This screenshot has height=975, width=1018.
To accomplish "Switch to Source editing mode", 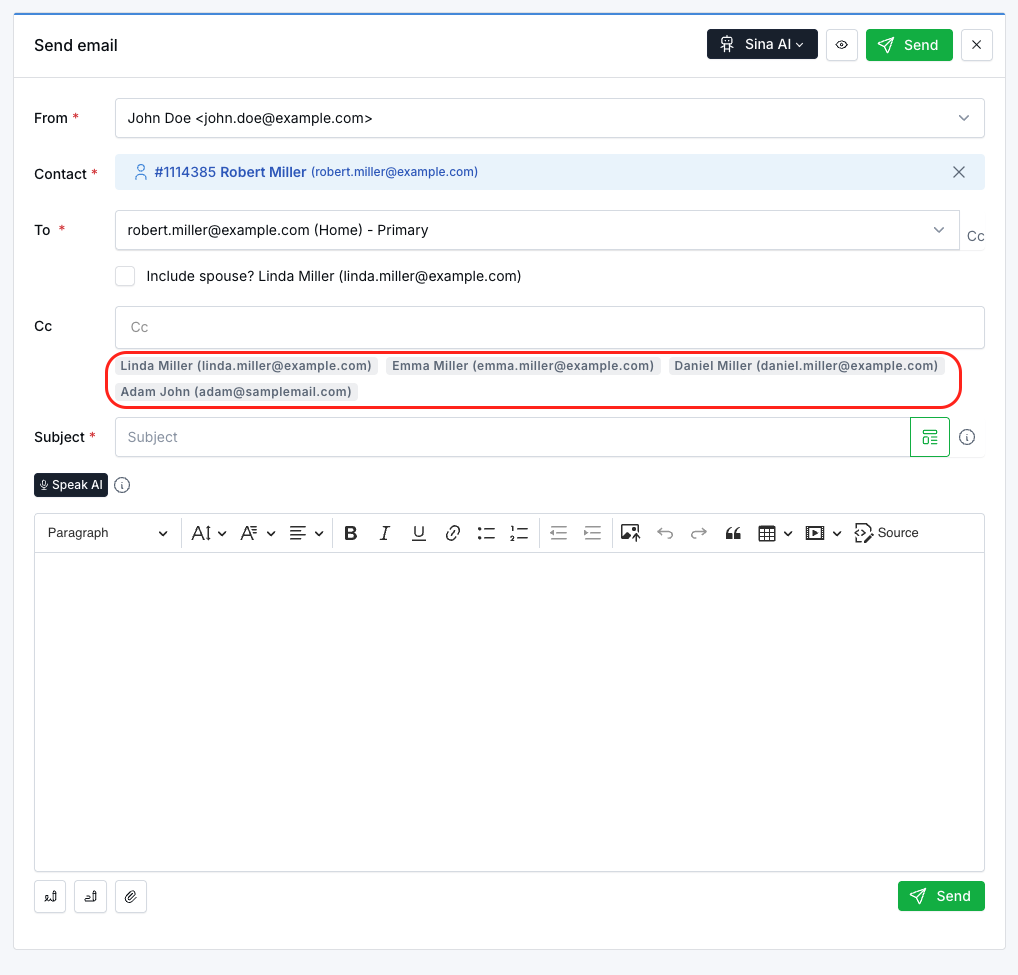I will pyautogui.click(x=886, y=533).
